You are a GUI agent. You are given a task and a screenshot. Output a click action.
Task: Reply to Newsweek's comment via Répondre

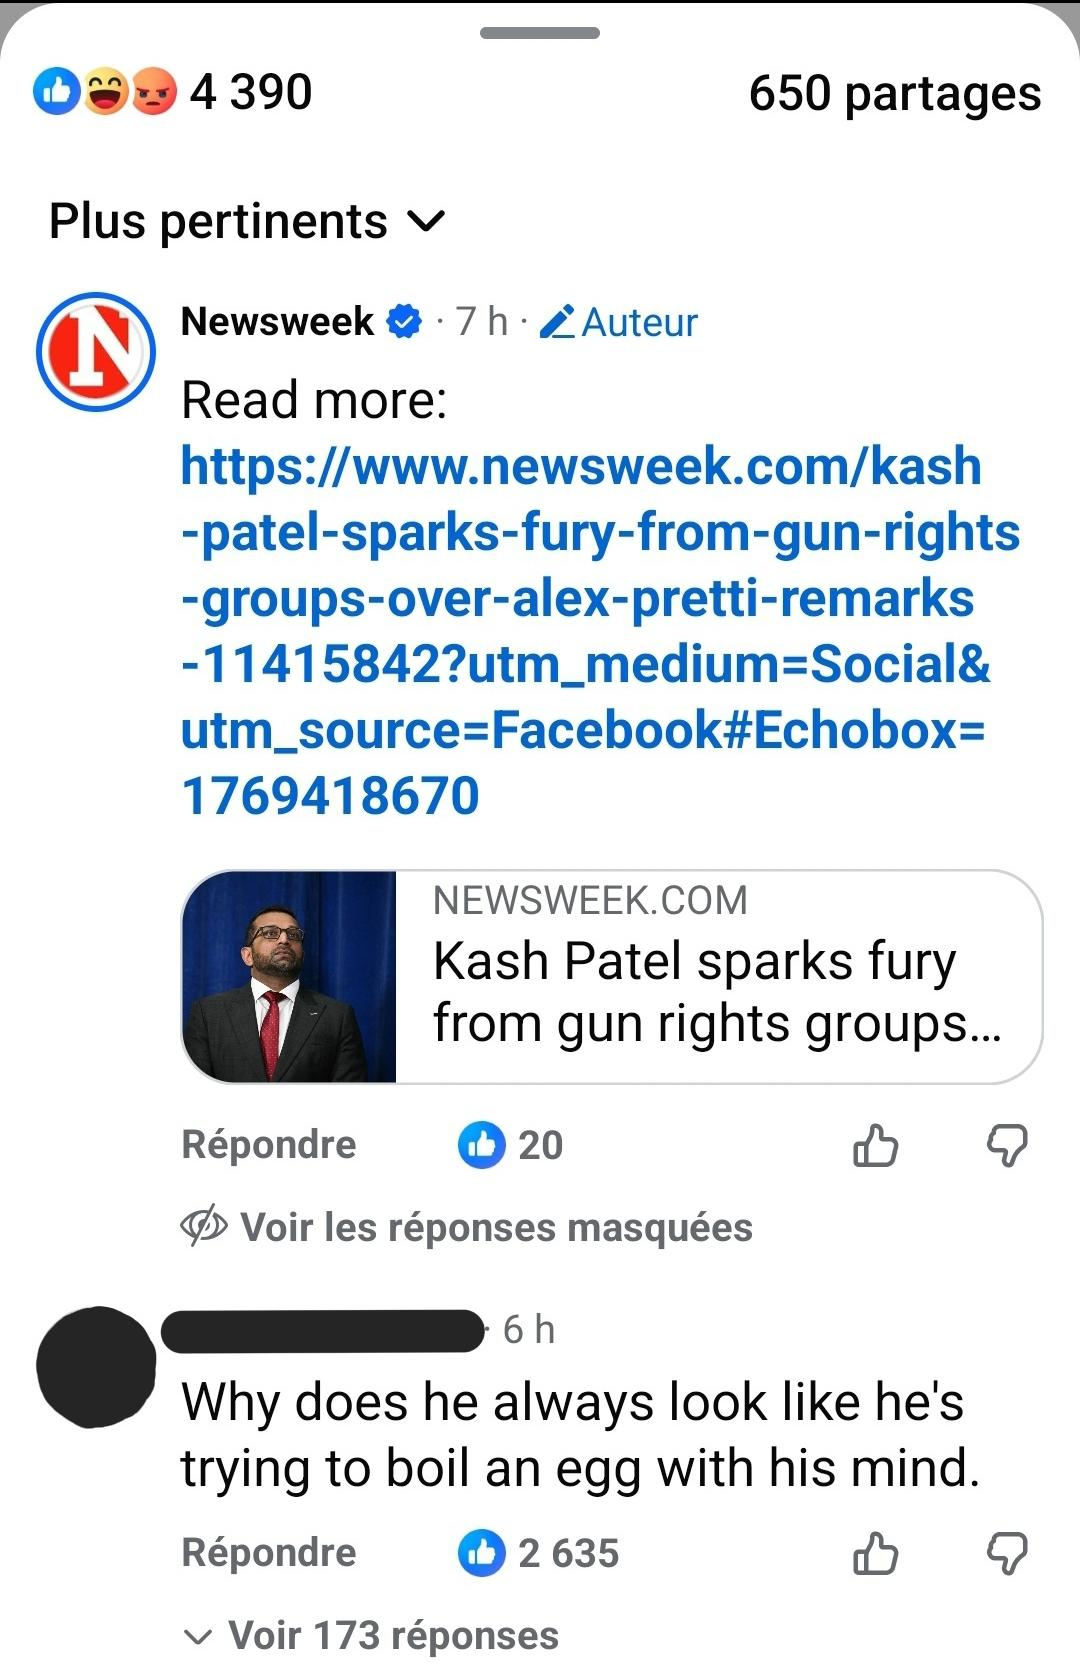pyautogui.click(x=268, y=1145)
